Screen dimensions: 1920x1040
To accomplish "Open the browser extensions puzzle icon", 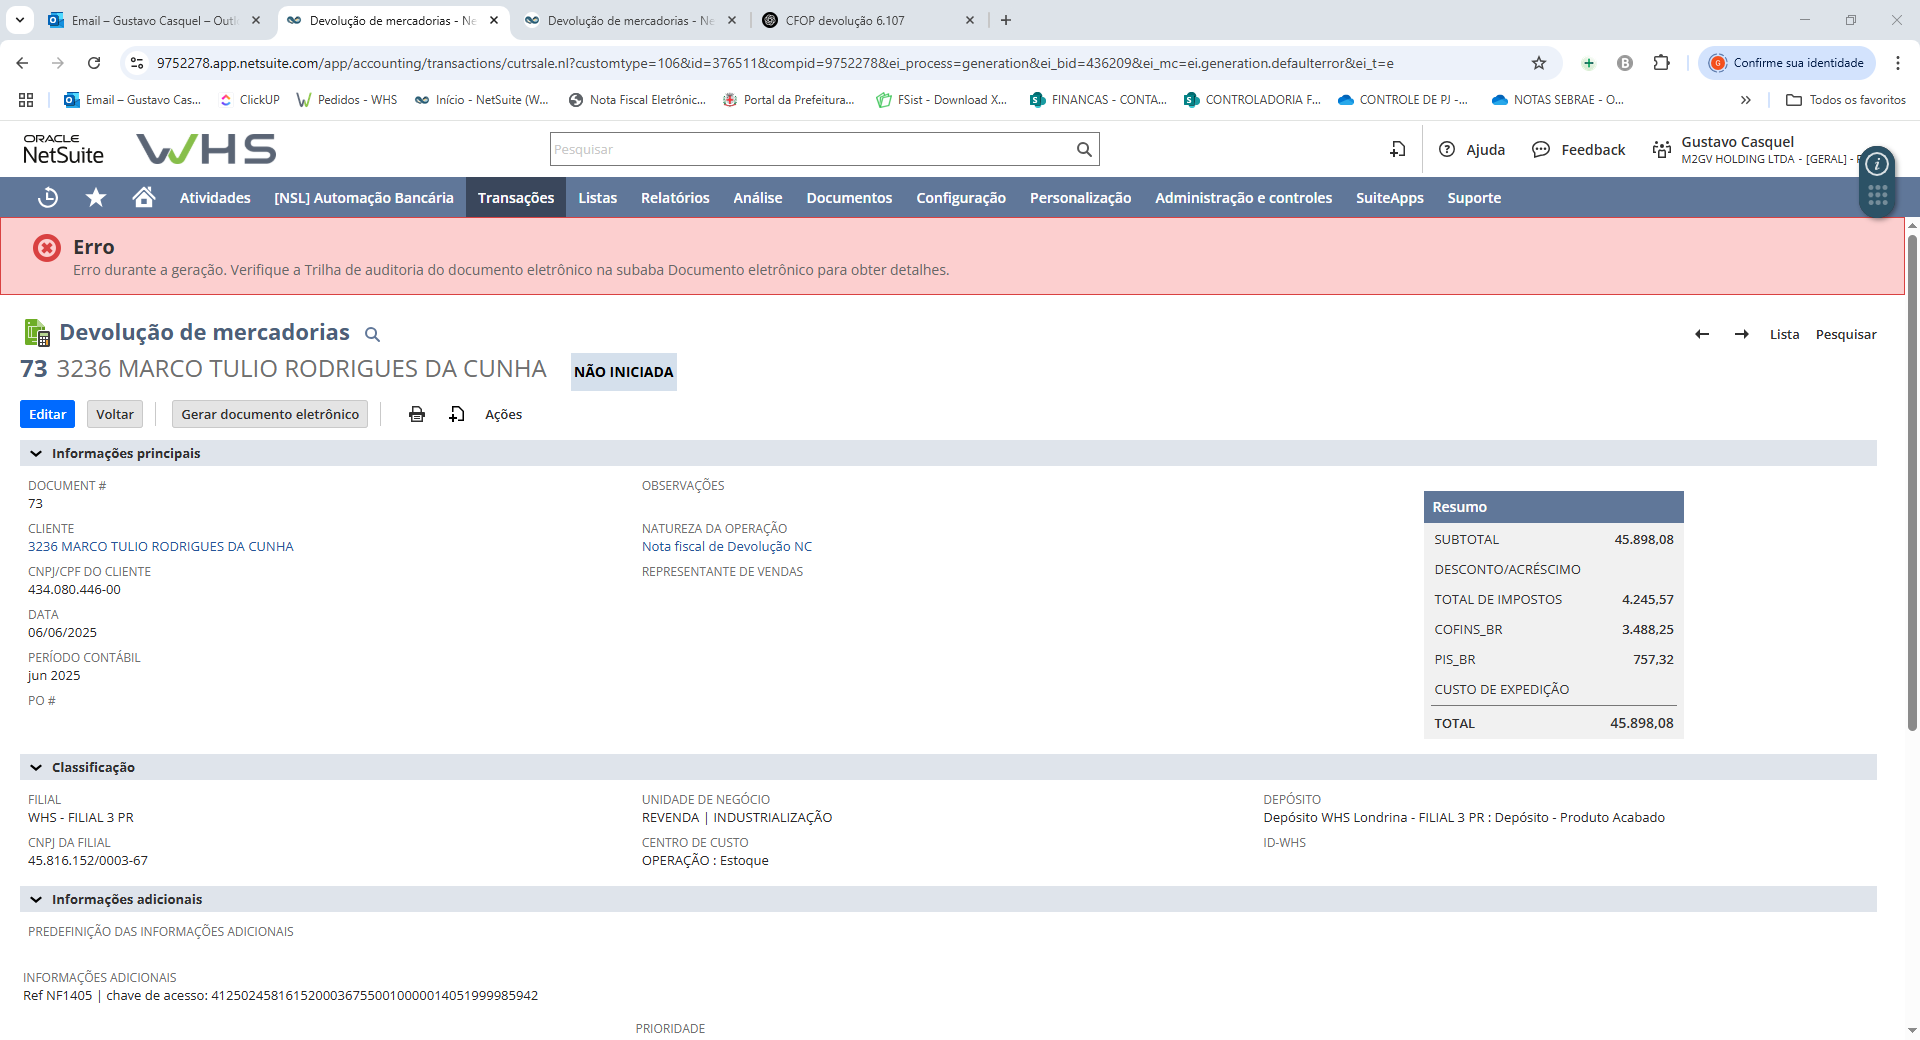I will 1661,63.
